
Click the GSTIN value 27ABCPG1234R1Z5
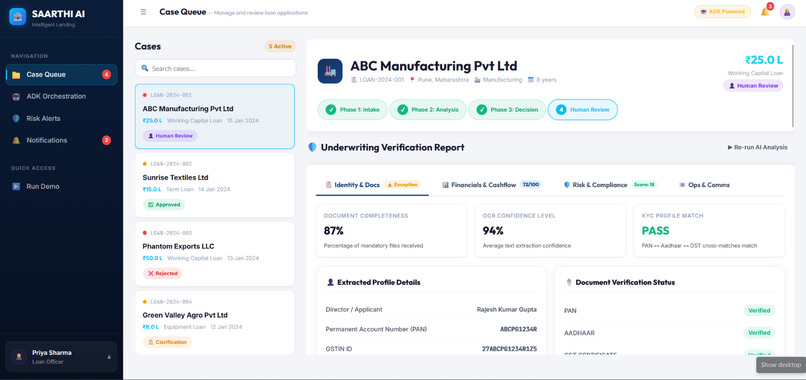pyautogui.click(x=509, y=349)
